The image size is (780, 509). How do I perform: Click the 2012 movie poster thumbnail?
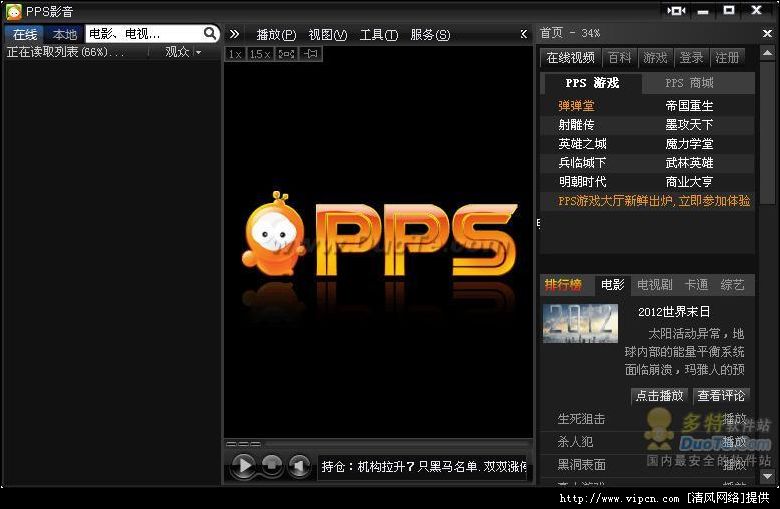pos(581,323)
